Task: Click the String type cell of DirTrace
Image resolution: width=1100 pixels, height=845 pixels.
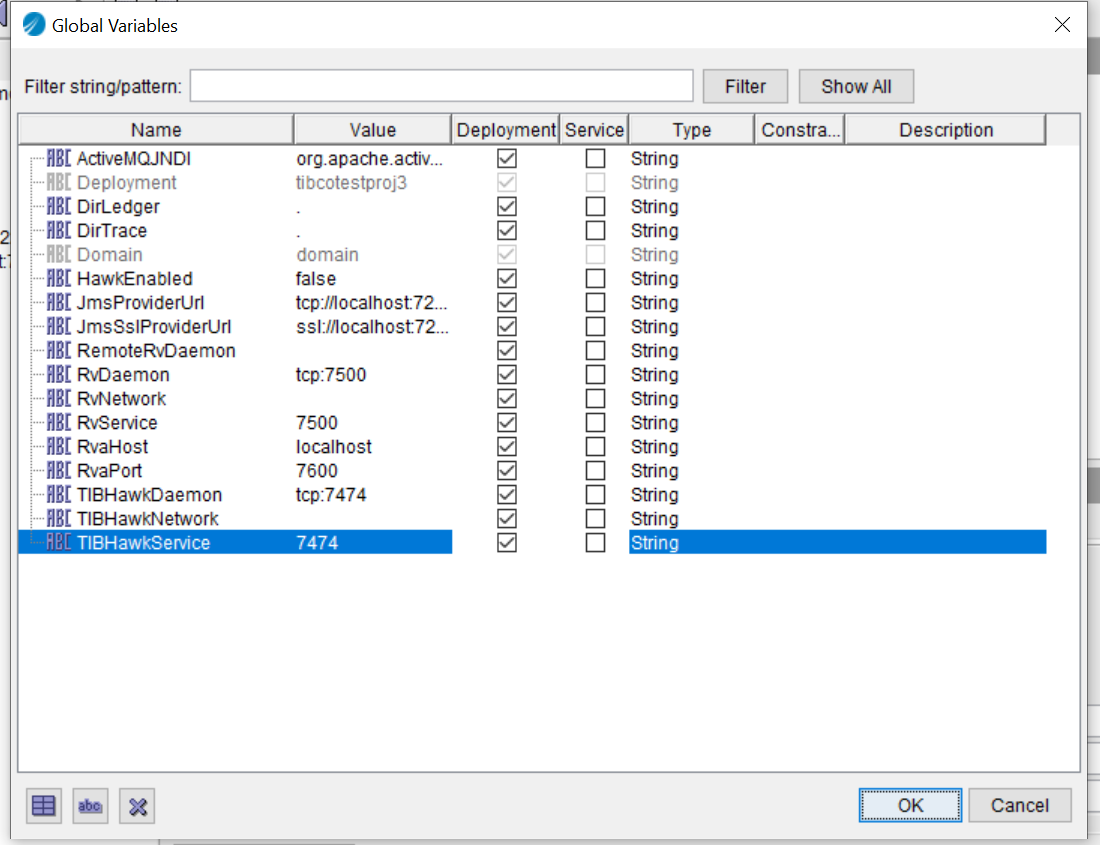Action: [655, 231]
